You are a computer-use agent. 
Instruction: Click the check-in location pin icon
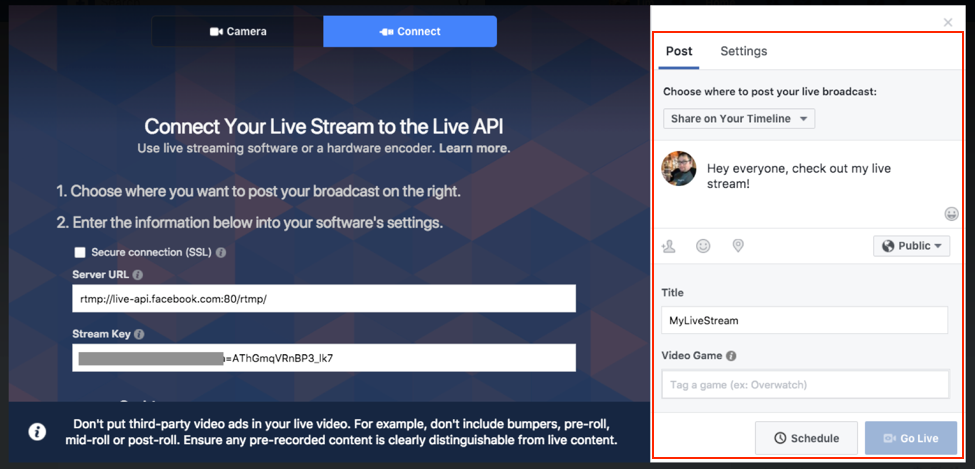pyautogui.click(x=738, y=246)
